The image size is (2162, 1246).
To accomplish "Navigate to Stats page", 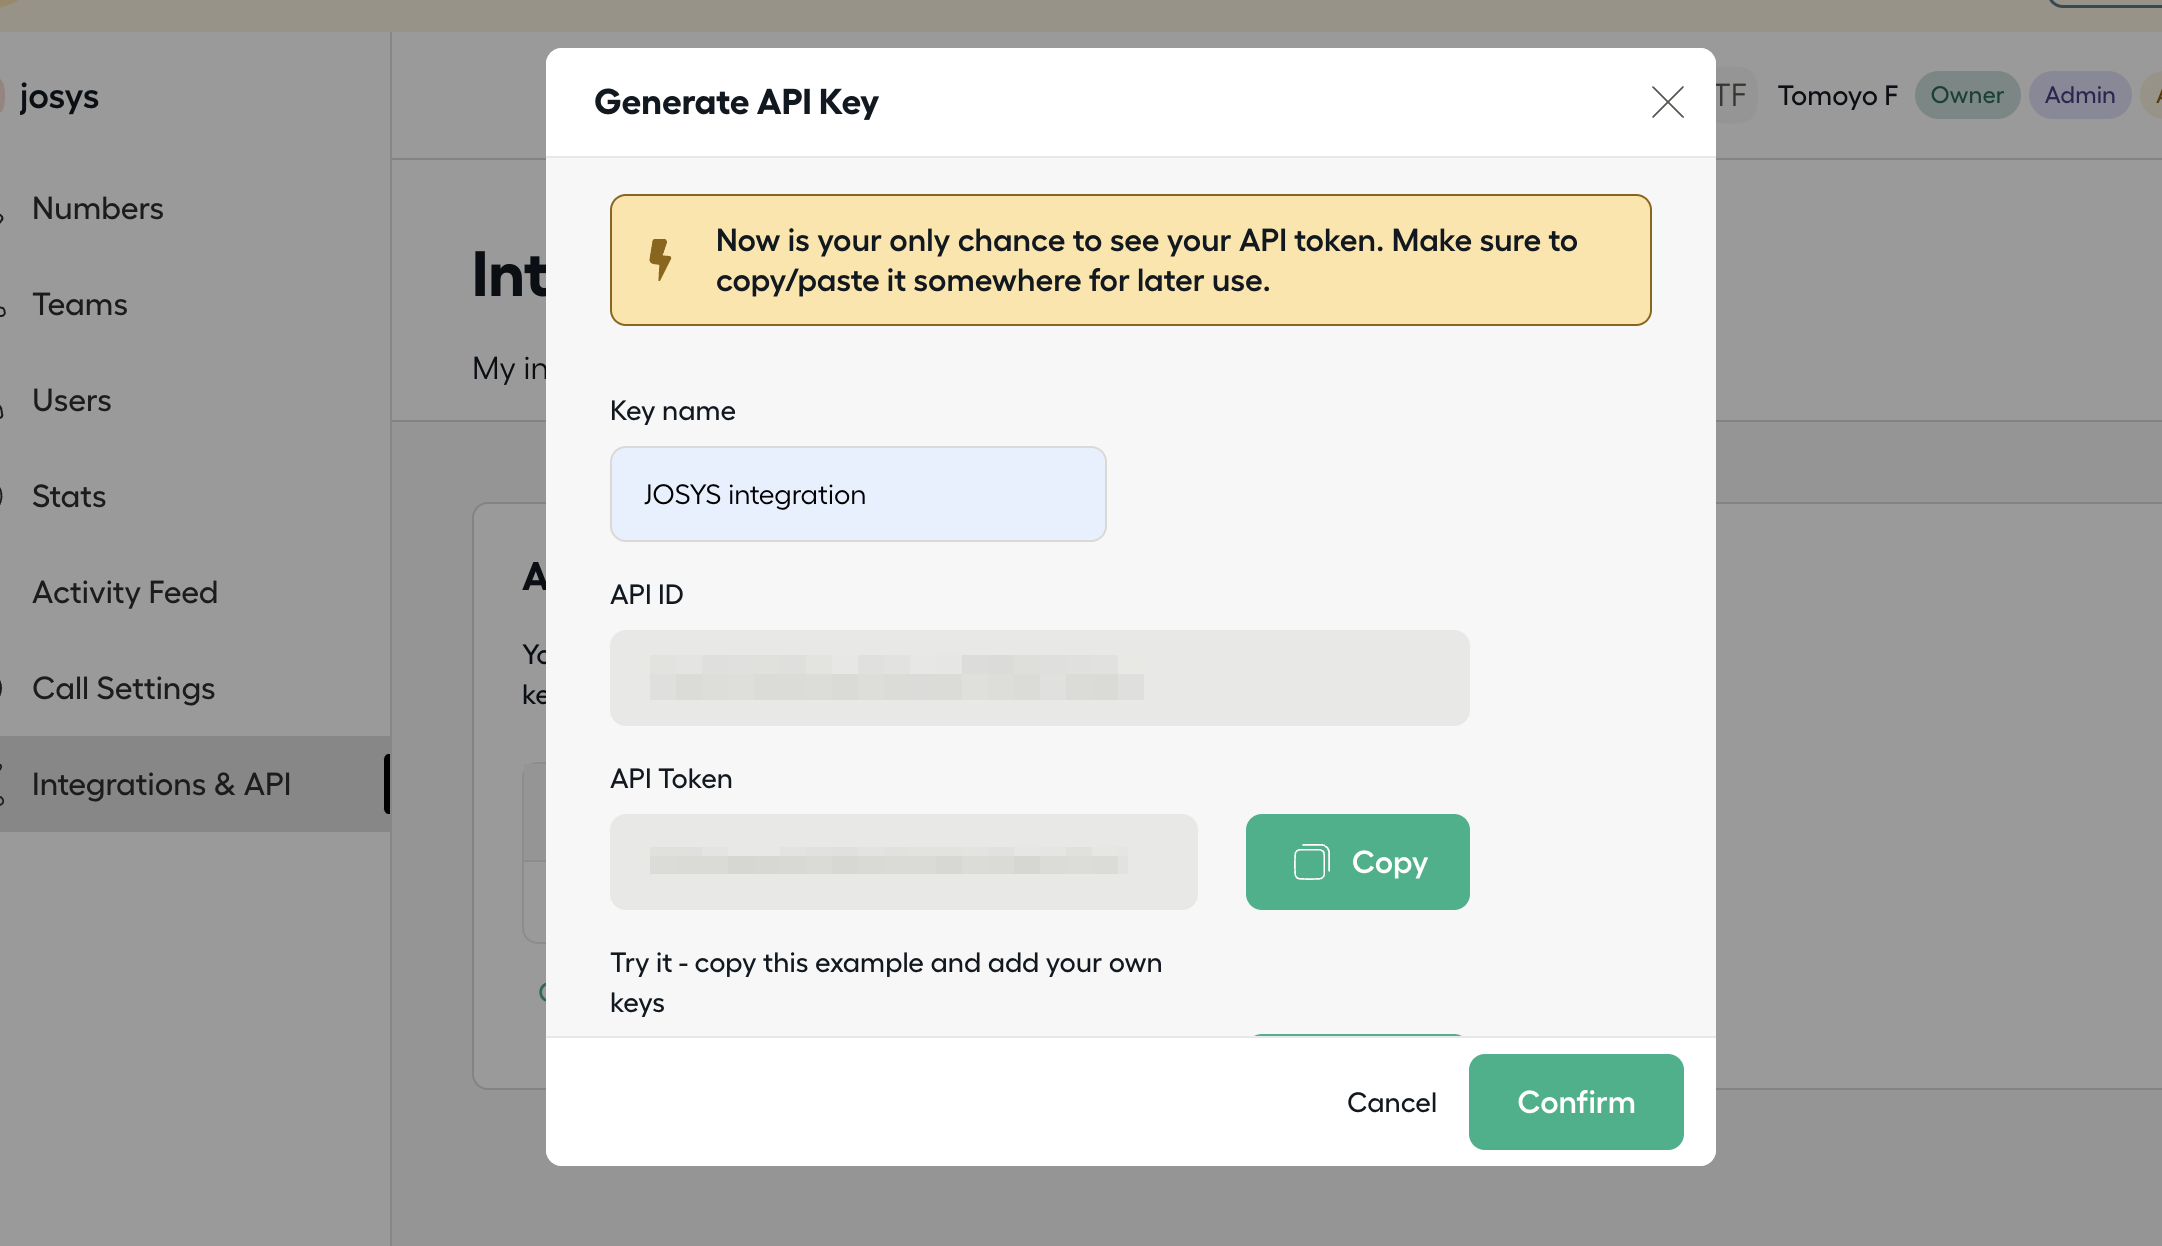I will click(x=68, y=496).
